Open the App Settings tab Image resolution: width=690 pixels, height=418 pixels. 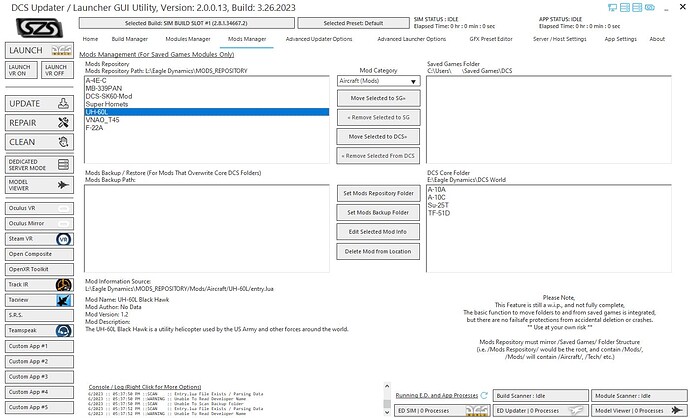pos(620,39)
